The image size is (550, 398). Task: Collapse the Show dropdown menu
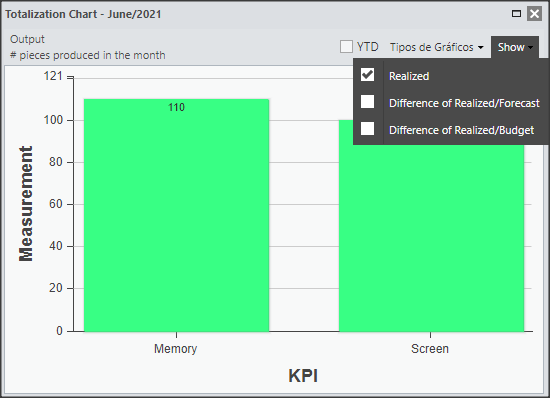[515, 47]
